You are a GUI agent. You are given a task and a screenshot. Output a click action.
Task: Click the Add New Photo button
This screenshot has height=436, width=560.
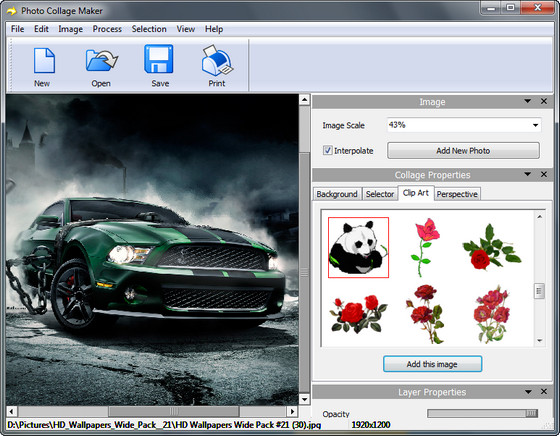pyautogui.click(x=463, y=151)
